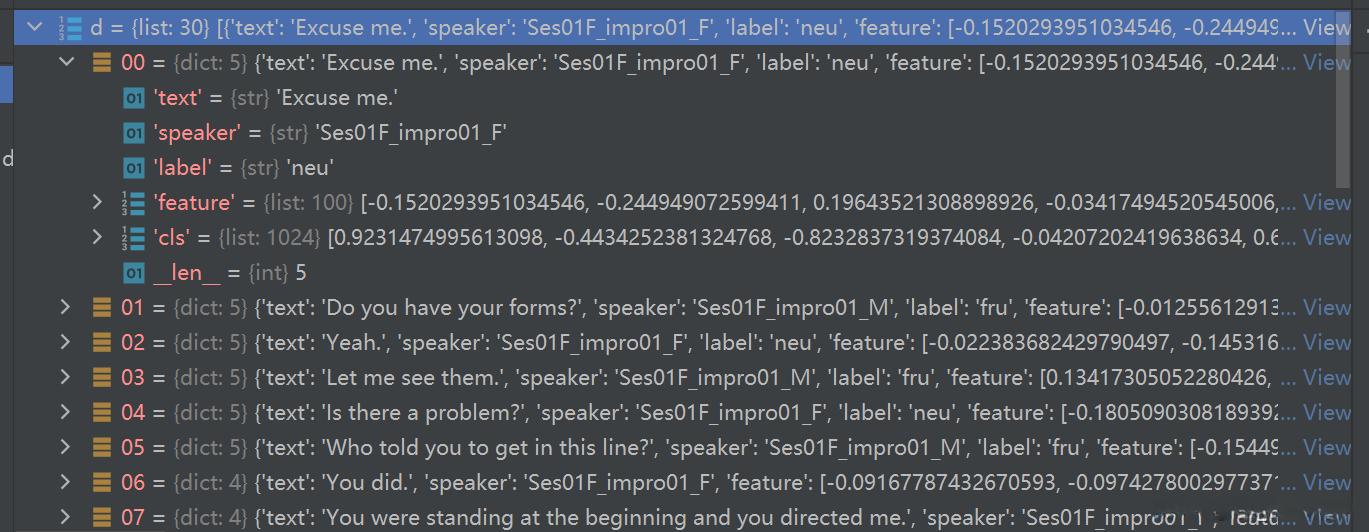Click the string type icon beside 'text'
The width and height of the screenshot is (1369, 532).
(133, 98)
